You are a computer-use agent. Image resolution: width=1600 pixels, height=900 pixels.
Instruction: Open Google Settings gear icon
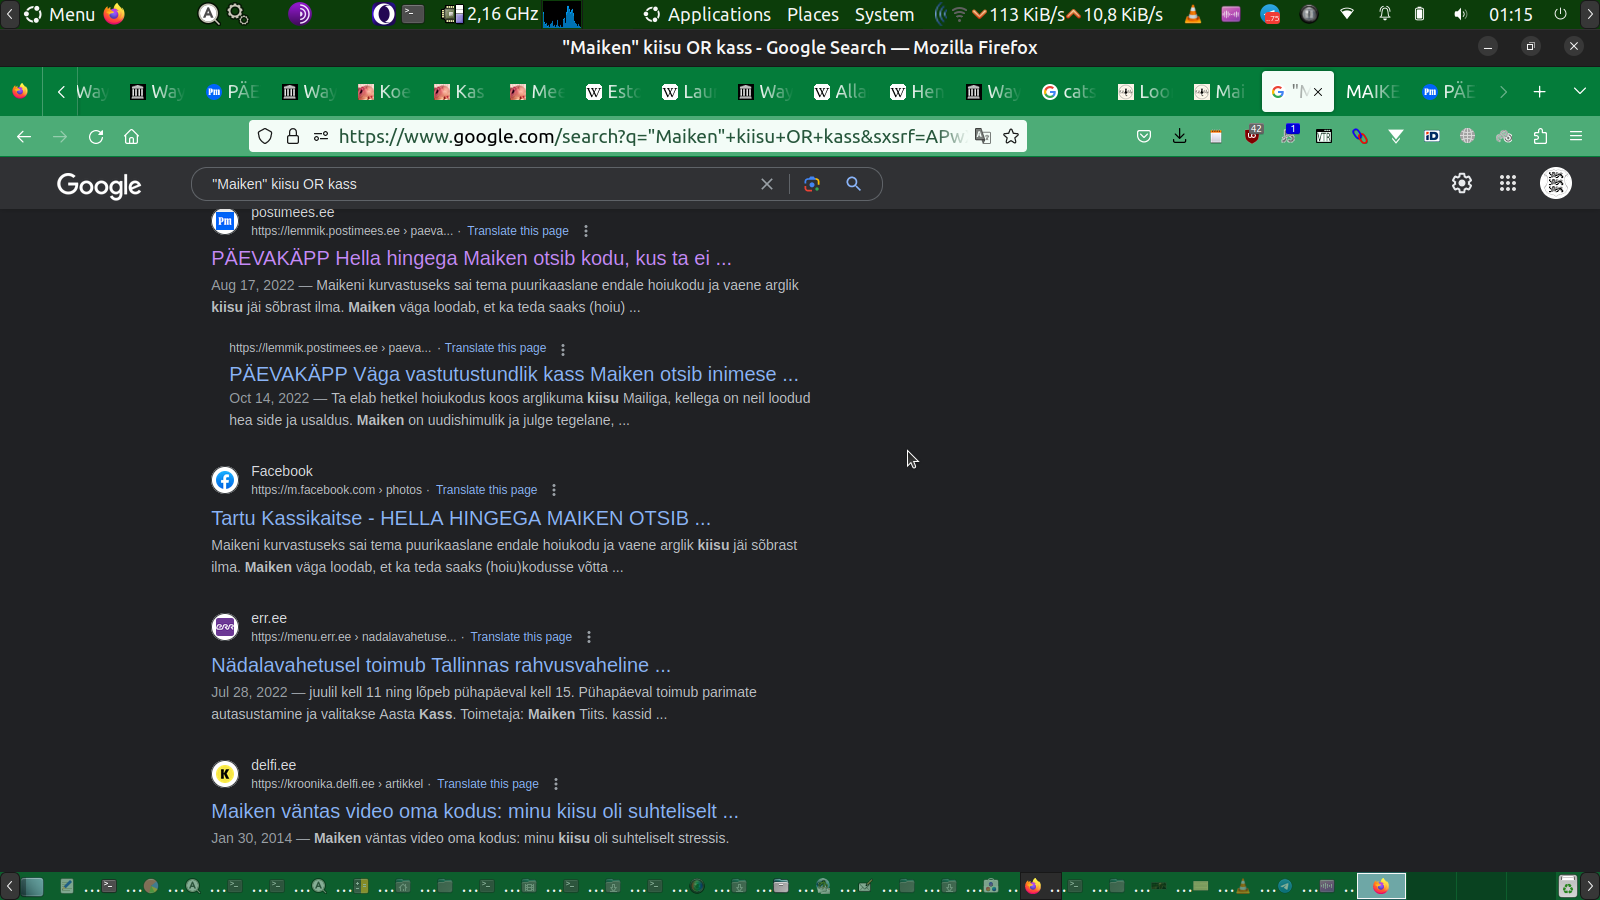coord(1462,183)
